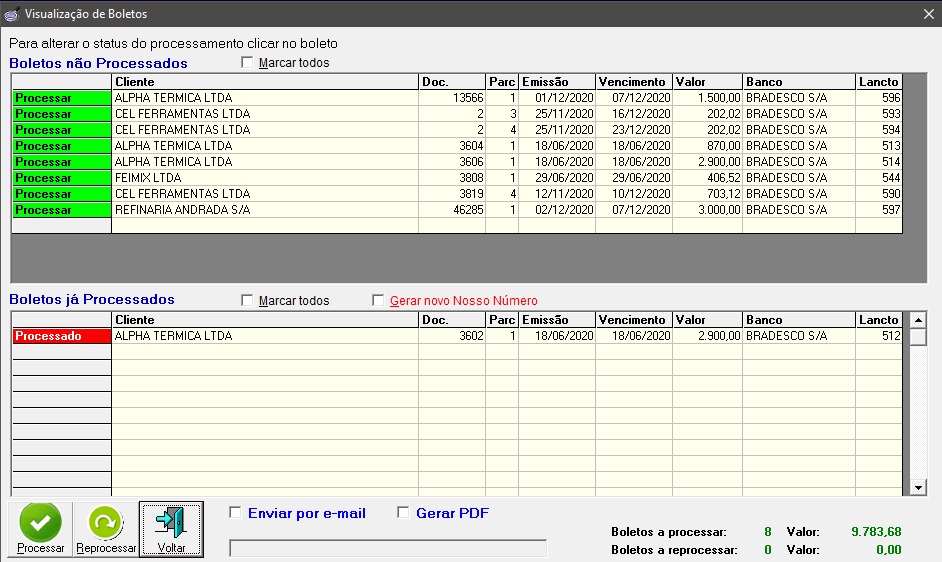Image resolution: width=942 pixels, height=562 pixels.
Task: Select the ALPHA TERMICA row with doc 13566
Action: pos(264,98)
